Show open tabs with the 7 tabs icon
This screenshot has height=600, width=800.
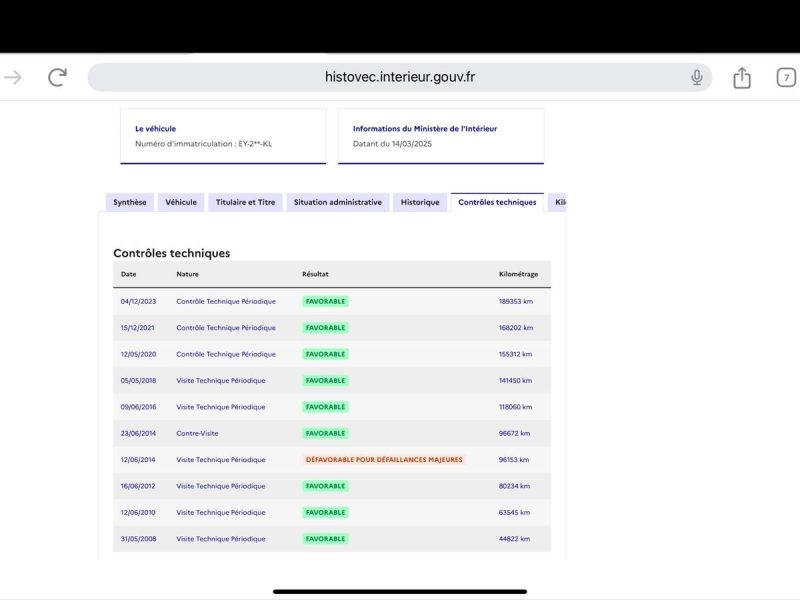[786, 77]
